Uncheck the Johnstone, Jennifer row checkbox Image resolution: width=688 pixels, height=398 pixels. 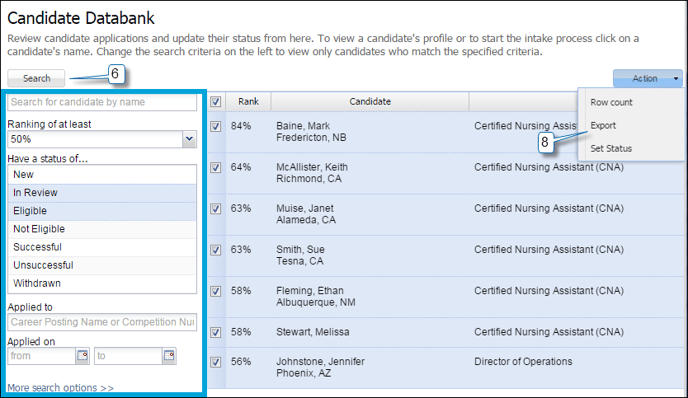coord(215,362)
